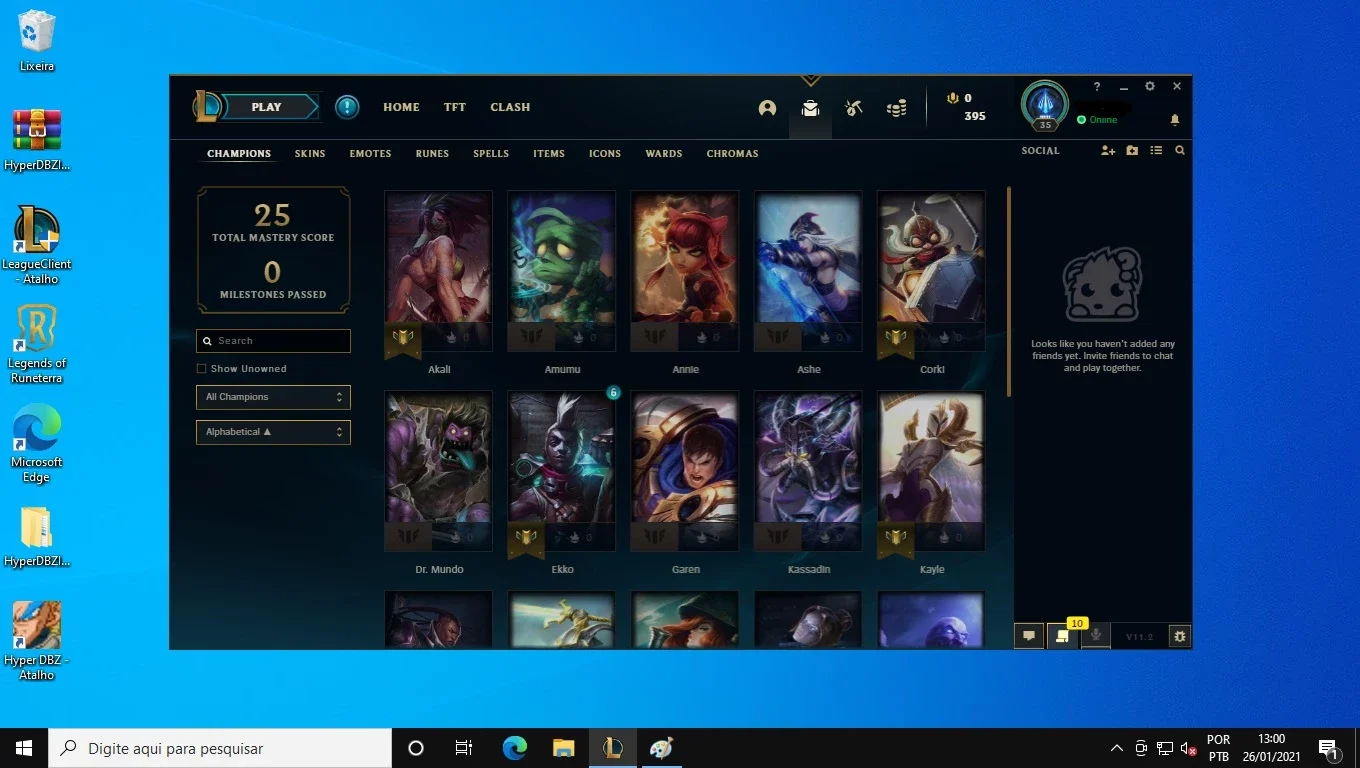Image resolution: width=1360 pixels, height=768 pixels.
Task: Click the Total Mastery Score panel
Action: (x=273, y=250)
